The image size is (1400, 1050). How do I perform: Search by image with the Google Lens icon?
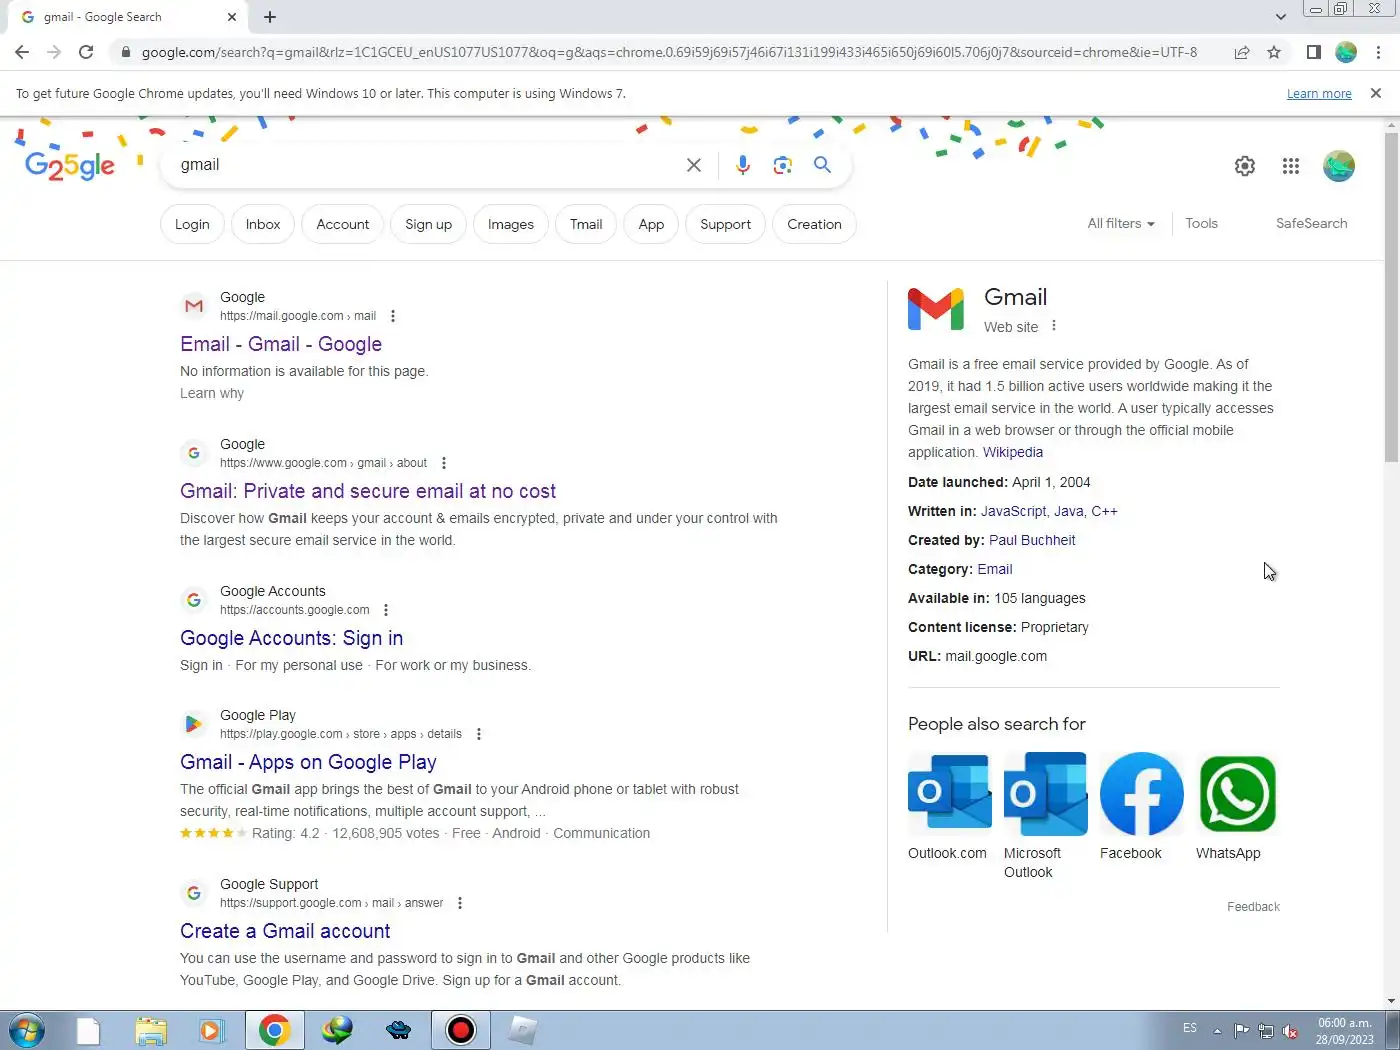click(783, 165)
